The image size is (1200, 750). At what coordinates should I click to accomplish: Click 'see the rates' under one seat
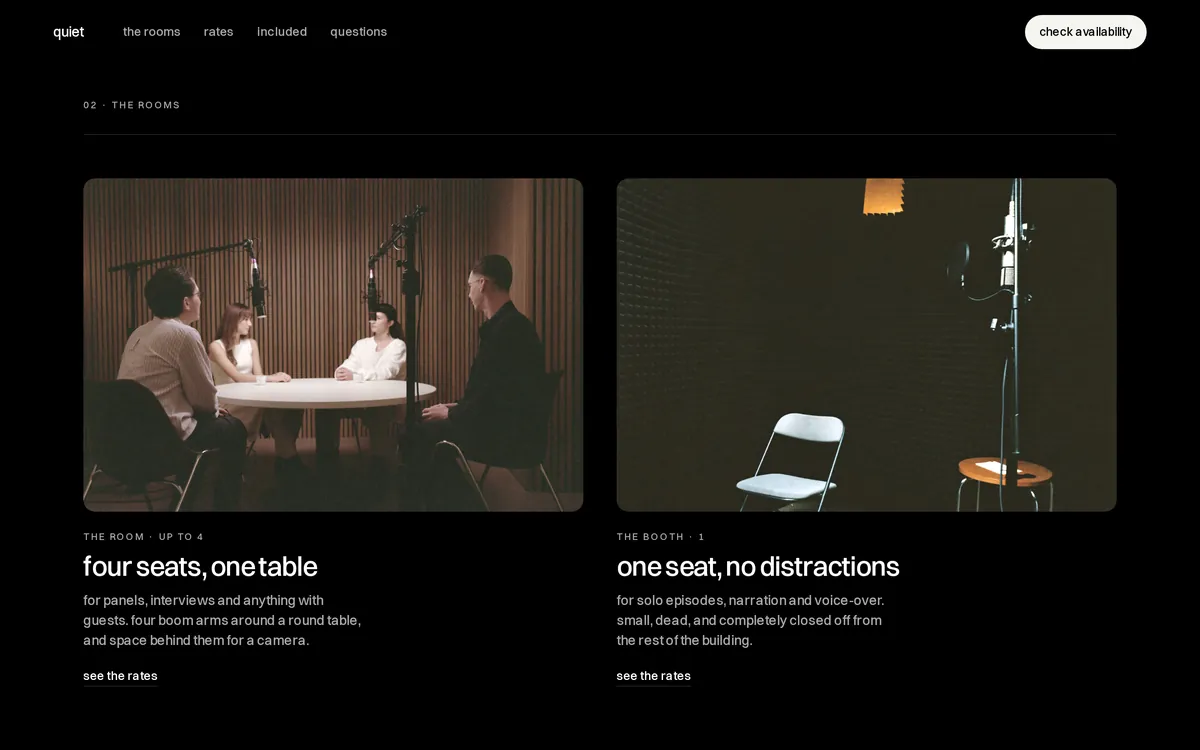pos(653,676)
